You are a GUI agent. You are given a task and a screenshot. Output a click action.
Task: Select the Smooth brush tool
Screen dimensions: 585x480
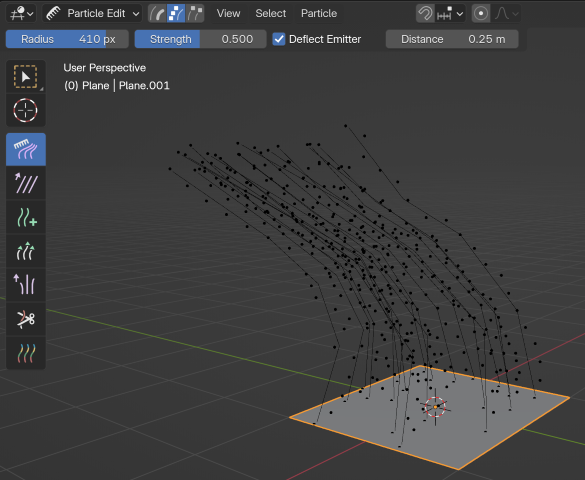point(26,183)
